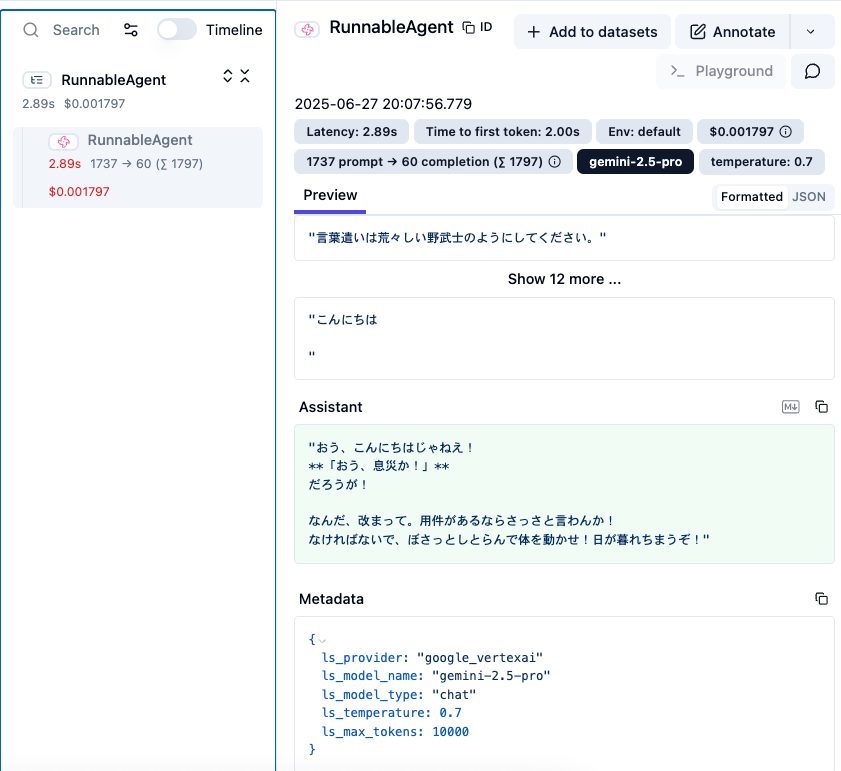Copy the Assistant message content
841x771 pixels.
(x=821, y=407)
